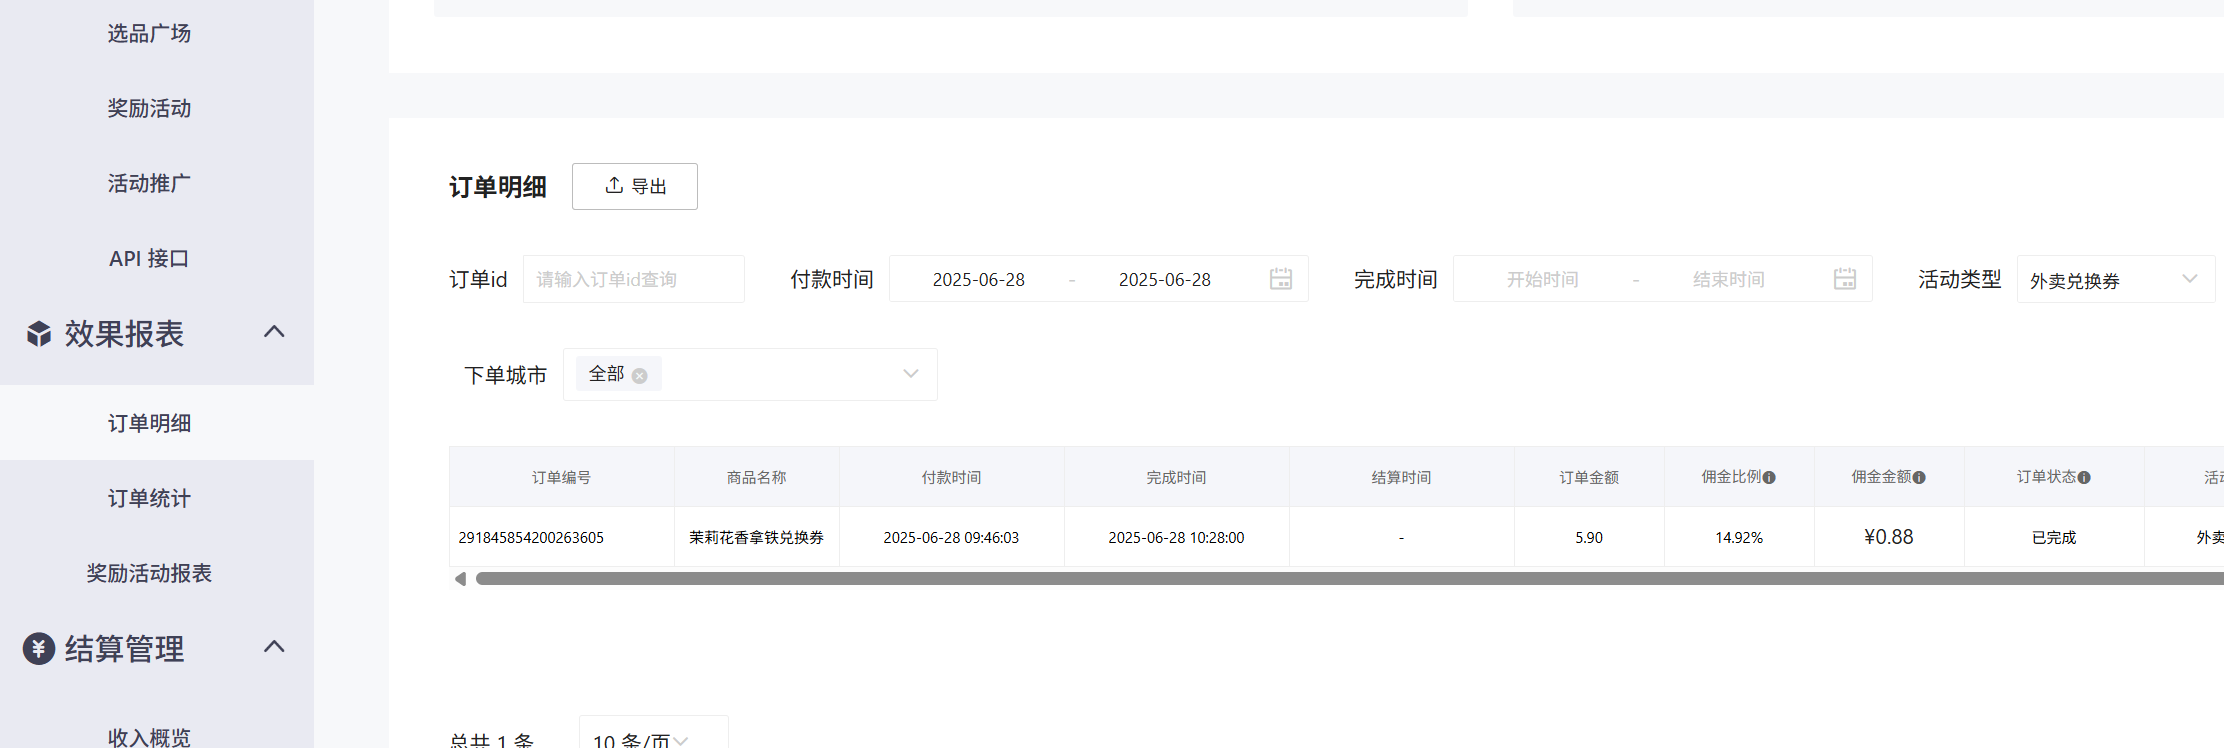Click the 完成时间 开始时间 field
This screenshot has height=748, width=2224.
1543,280
